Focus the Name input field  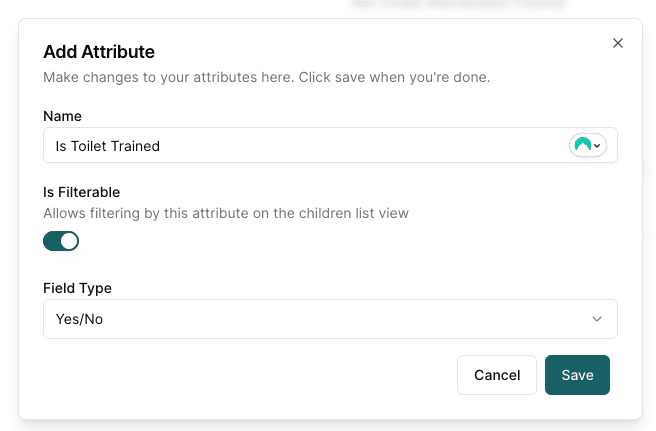[x=330, y=145]
